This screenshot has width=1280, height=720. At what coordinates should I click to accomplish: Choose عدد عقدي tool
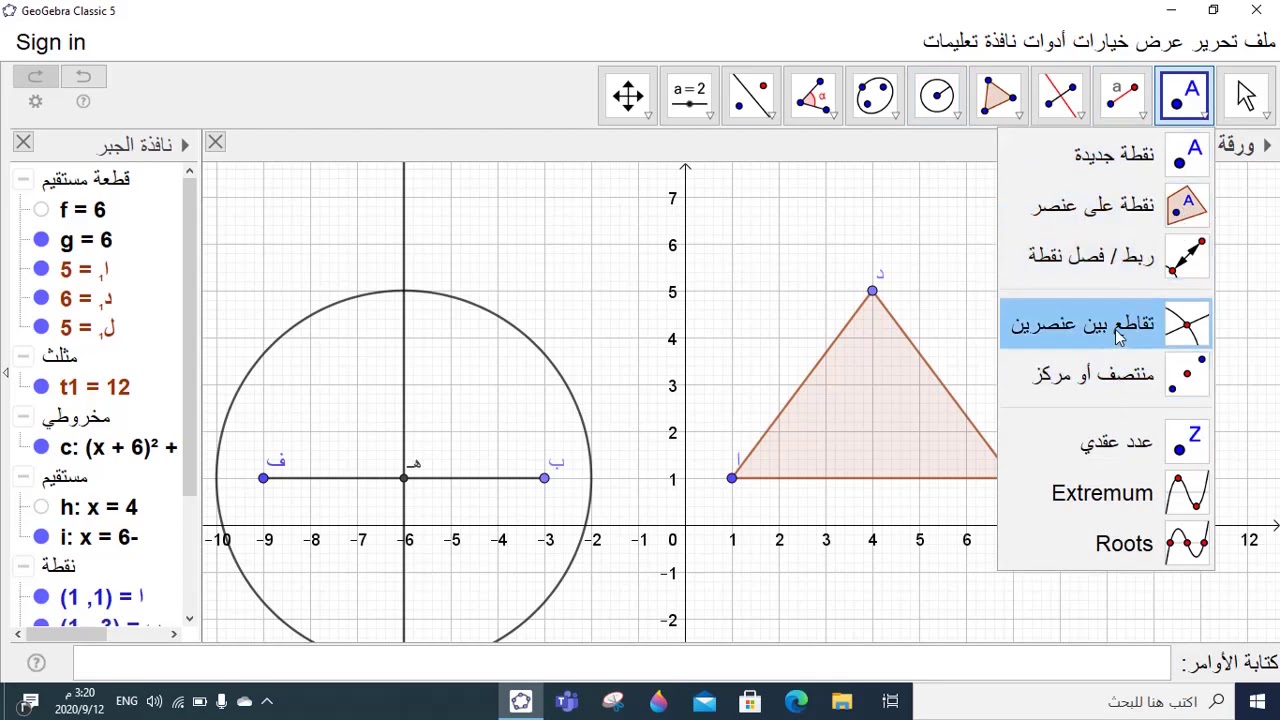(1106, 441)
